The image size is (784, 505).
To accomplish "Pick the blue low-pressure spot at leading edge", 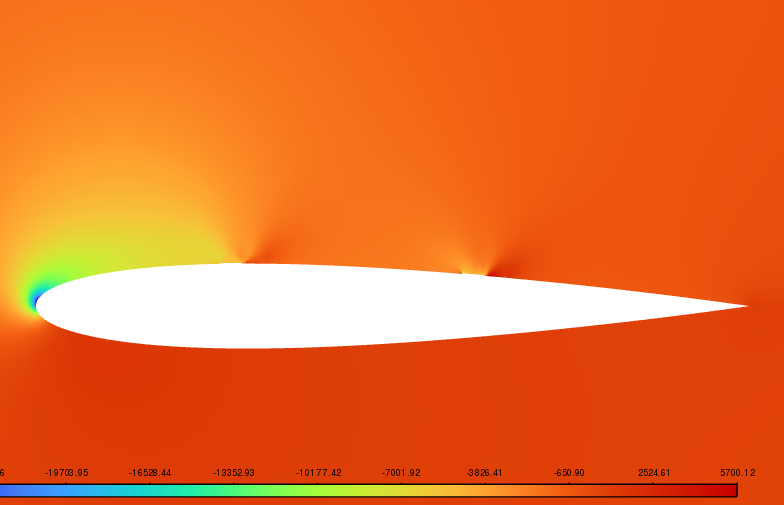I will coord(38,299).
